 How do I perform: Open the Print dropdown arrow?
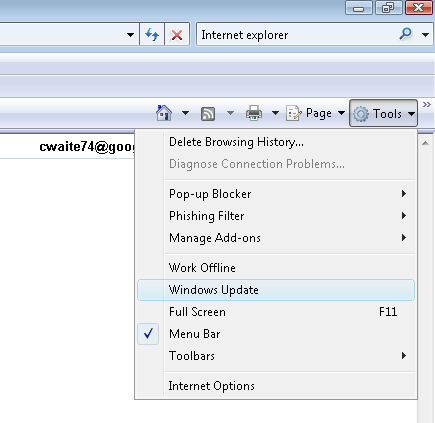pyautogui.click(x=275, y=113)
